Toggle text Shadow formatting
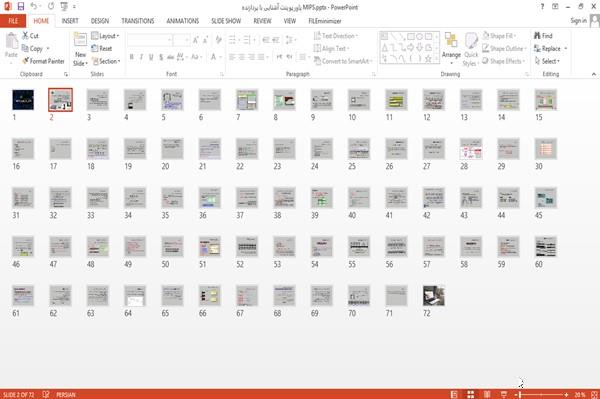 click(x=161, y=57)
